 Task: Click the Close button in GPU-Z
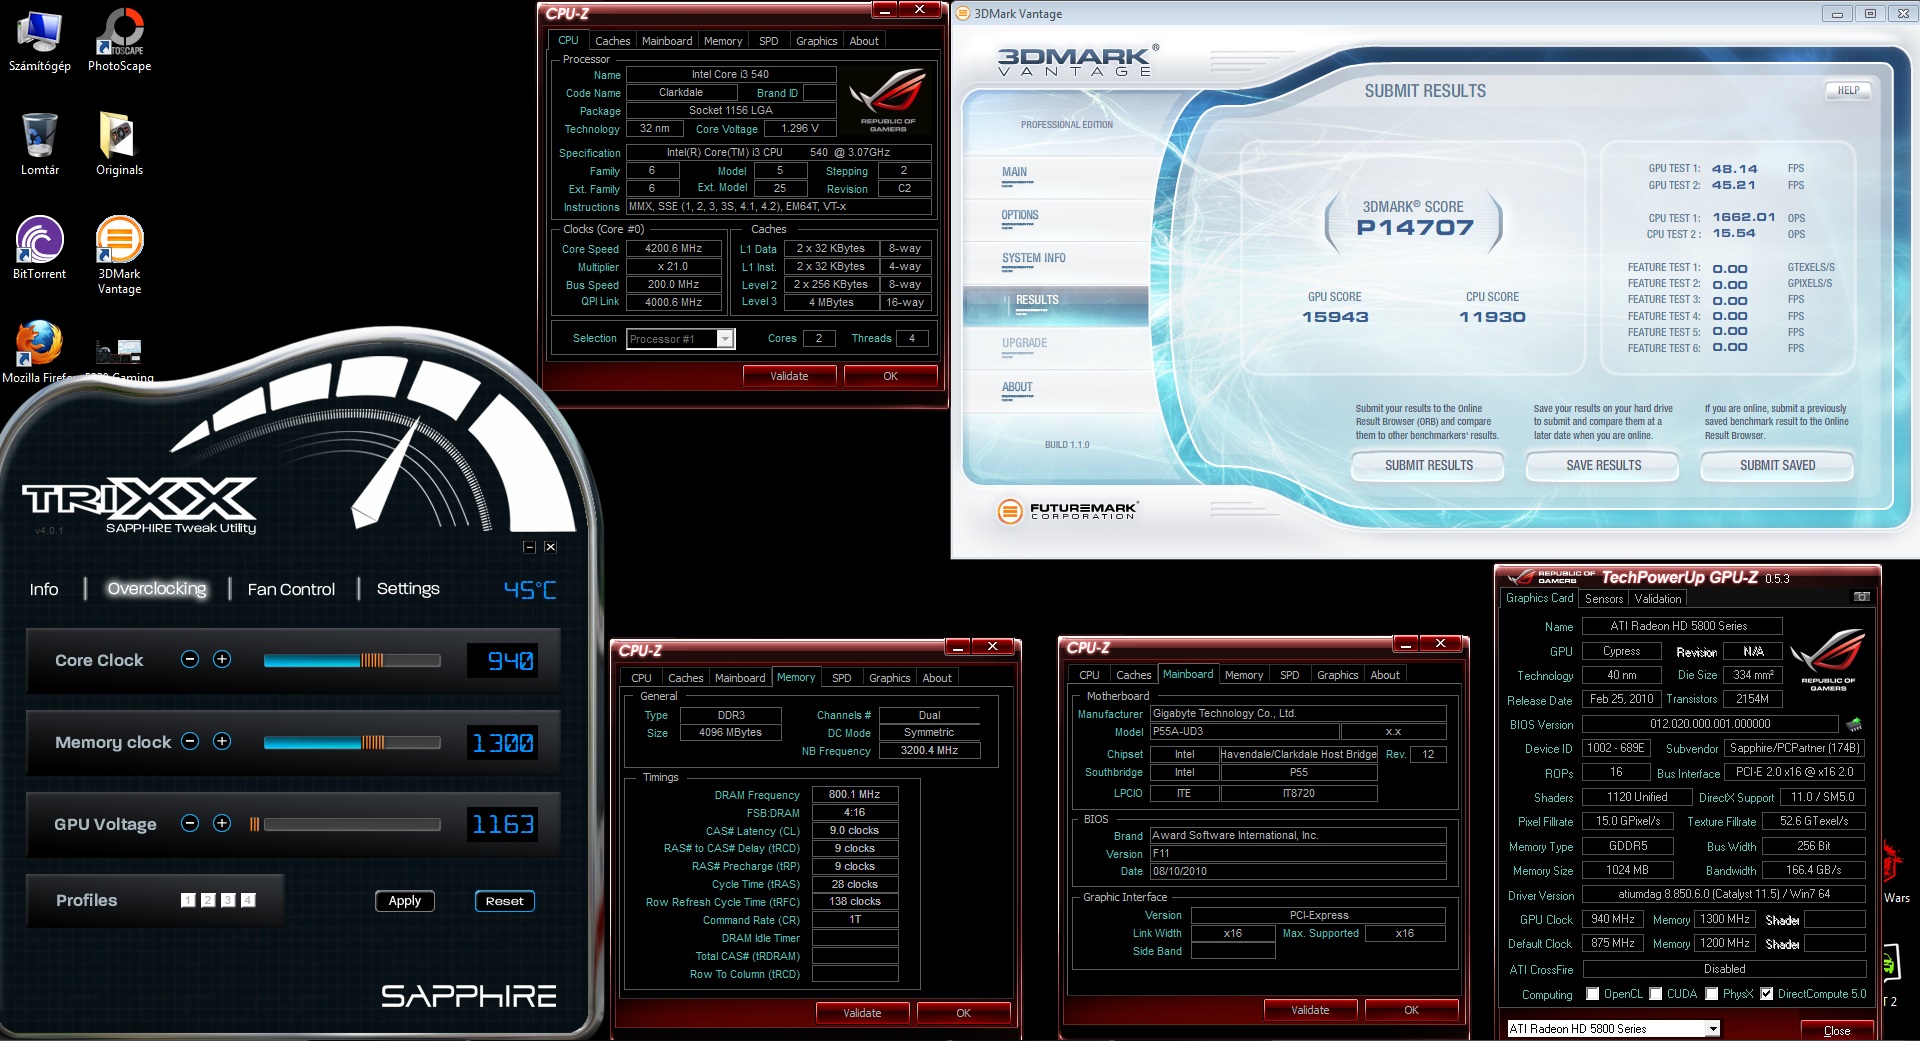coord(1836,1030)
